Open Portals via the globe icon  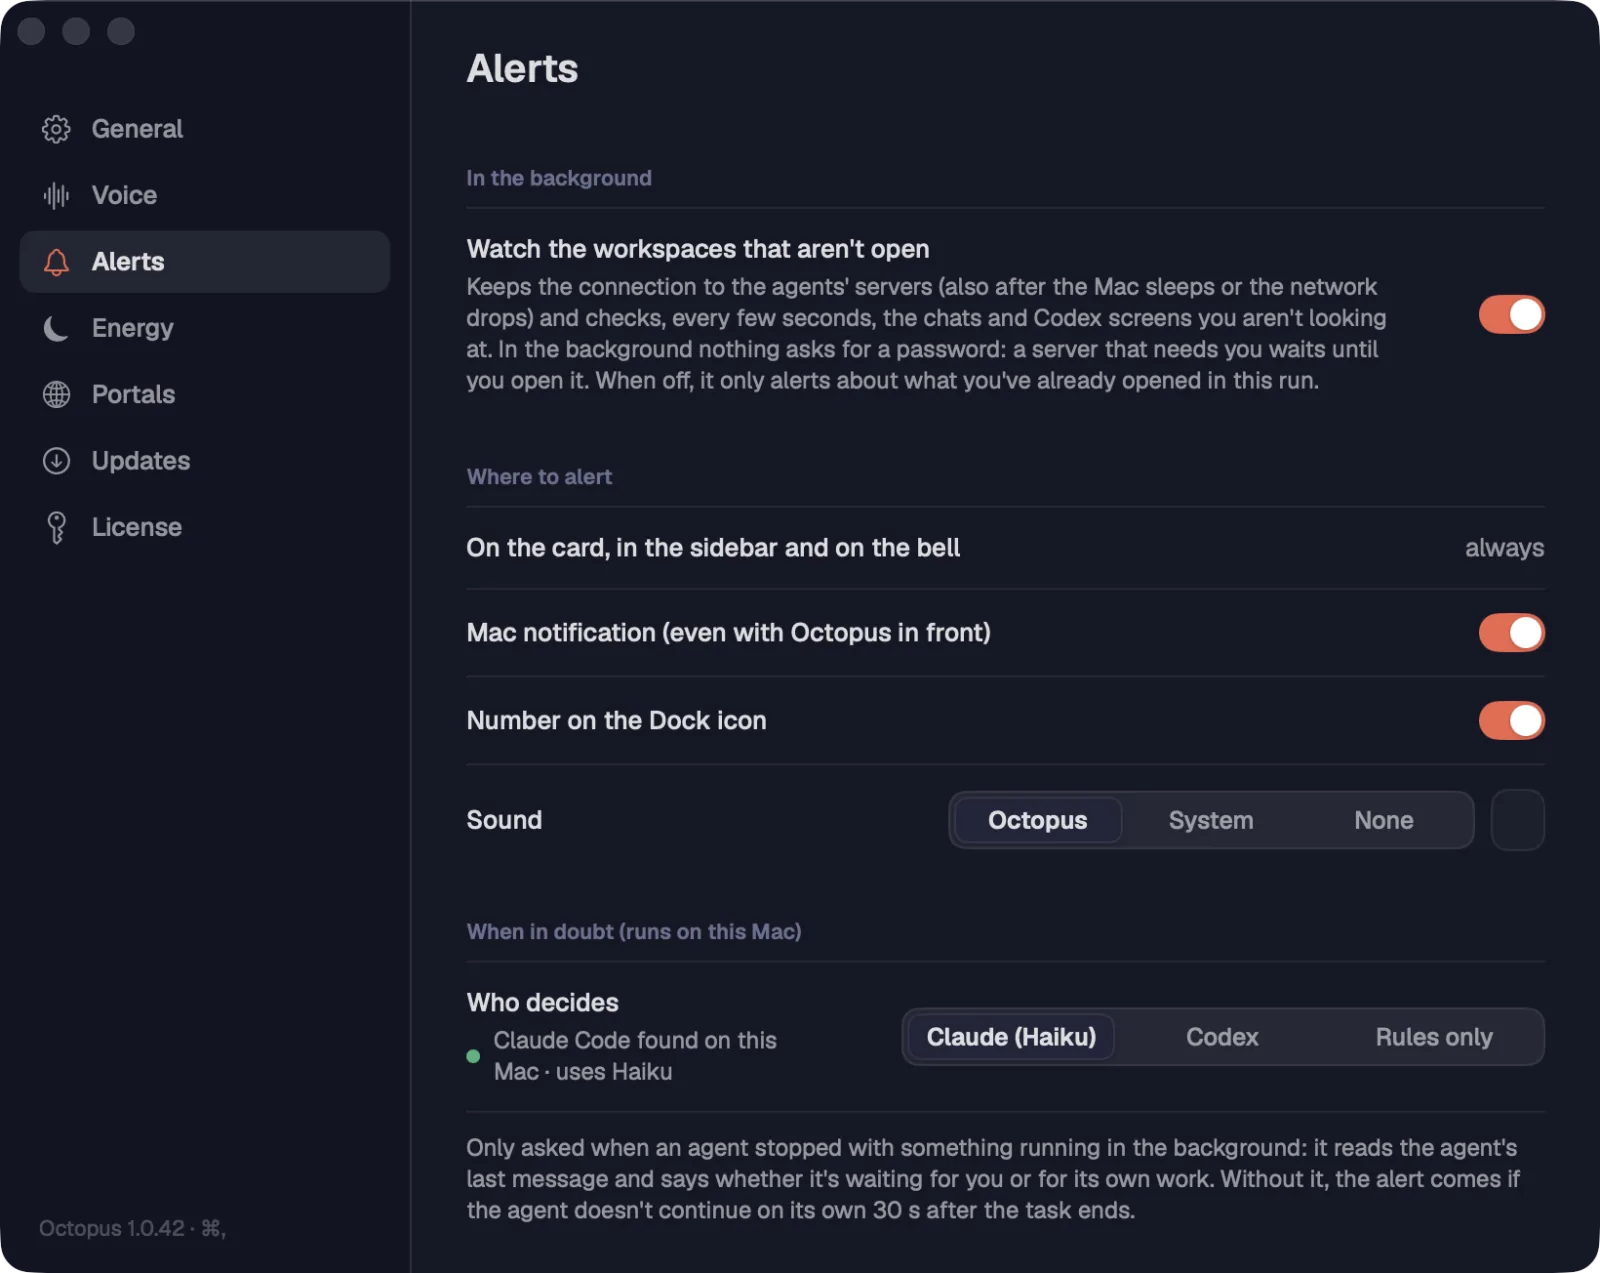pos(56,394)
